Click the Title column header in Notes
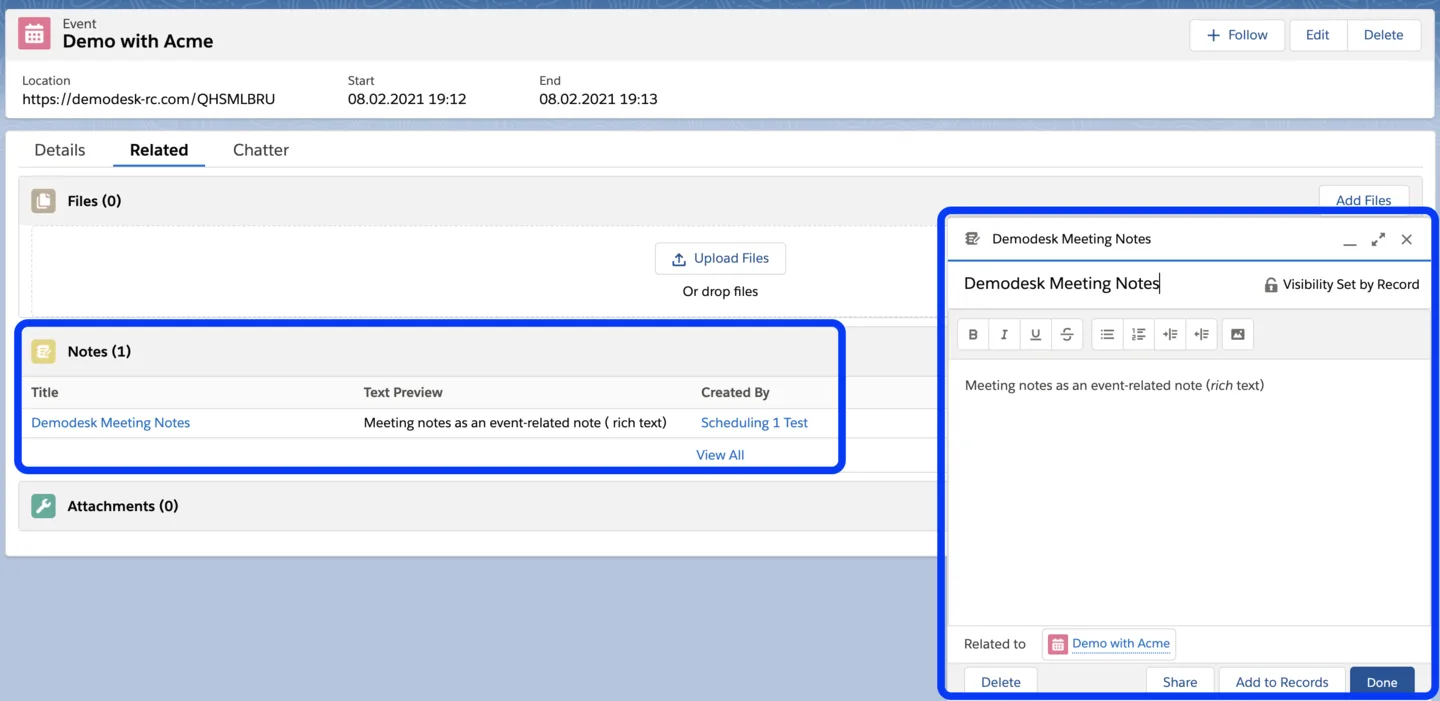The width and height of the screenshot is (1440, 701). coord(45,393)
